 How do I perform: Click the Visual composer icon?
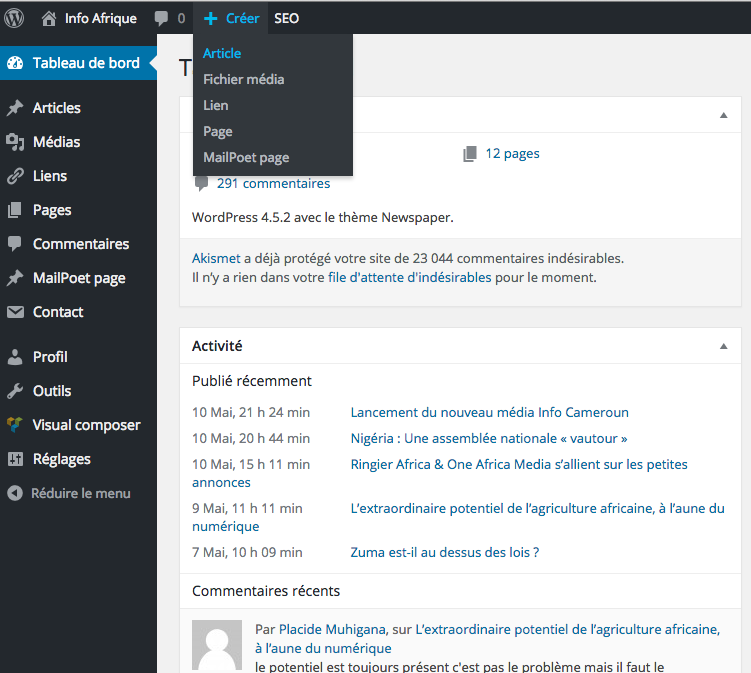(x=15, y=425)
